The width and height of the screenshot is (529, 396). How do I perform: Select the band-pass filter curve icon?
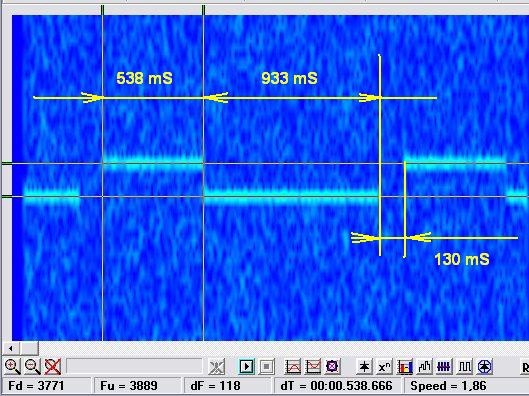[293, 366]
